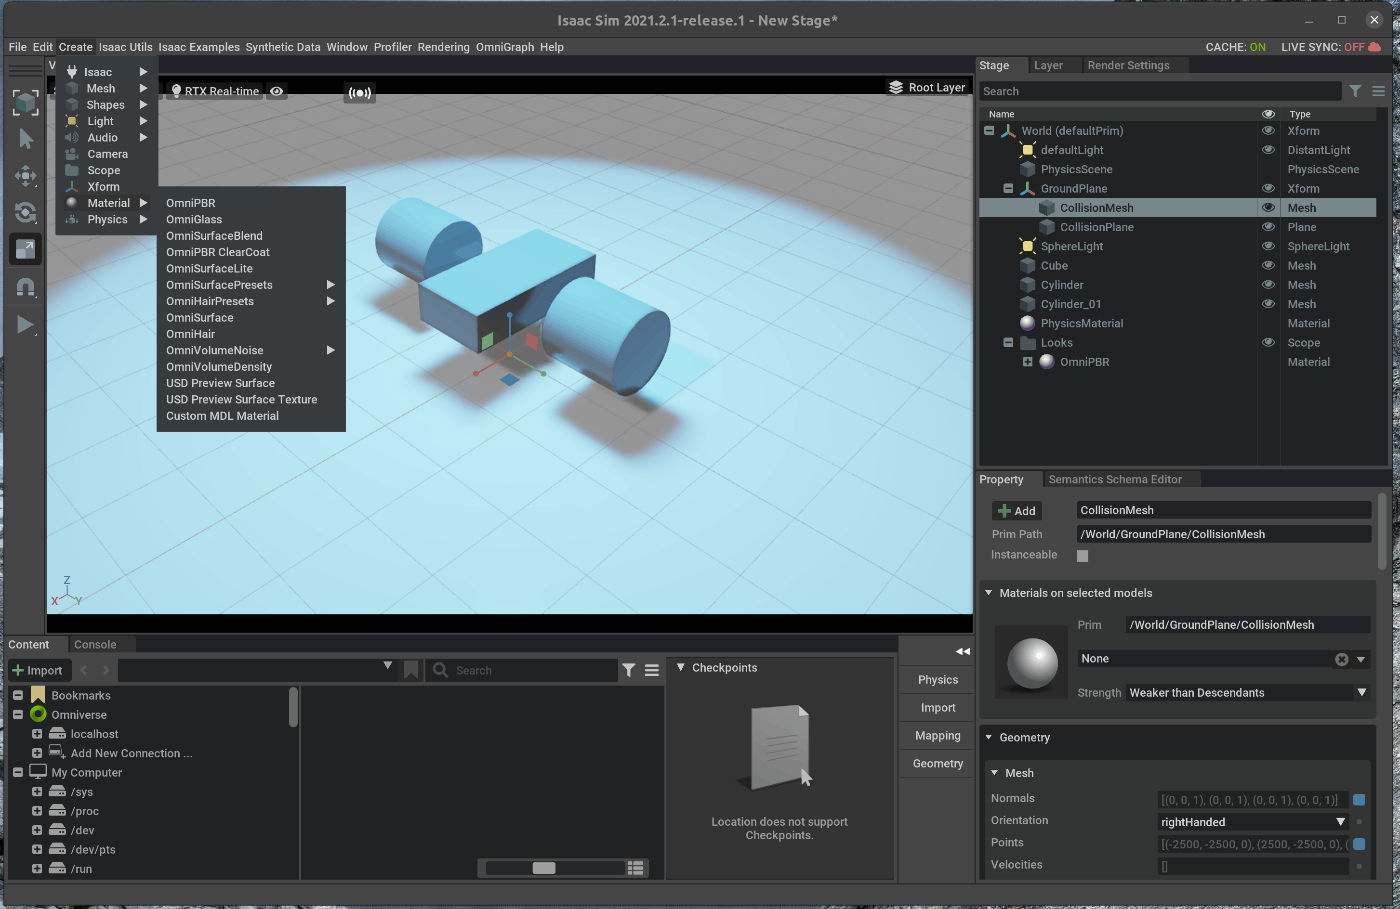Toggle visibility of GroundPlane
The width and height of the screenshot is (1400, 909).
[1268, 188]
